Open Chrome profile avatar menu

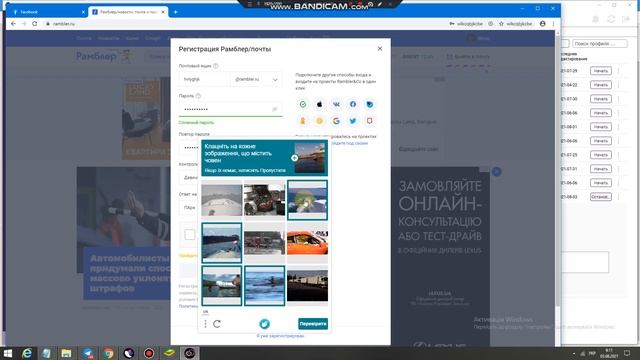coord(542,24)
